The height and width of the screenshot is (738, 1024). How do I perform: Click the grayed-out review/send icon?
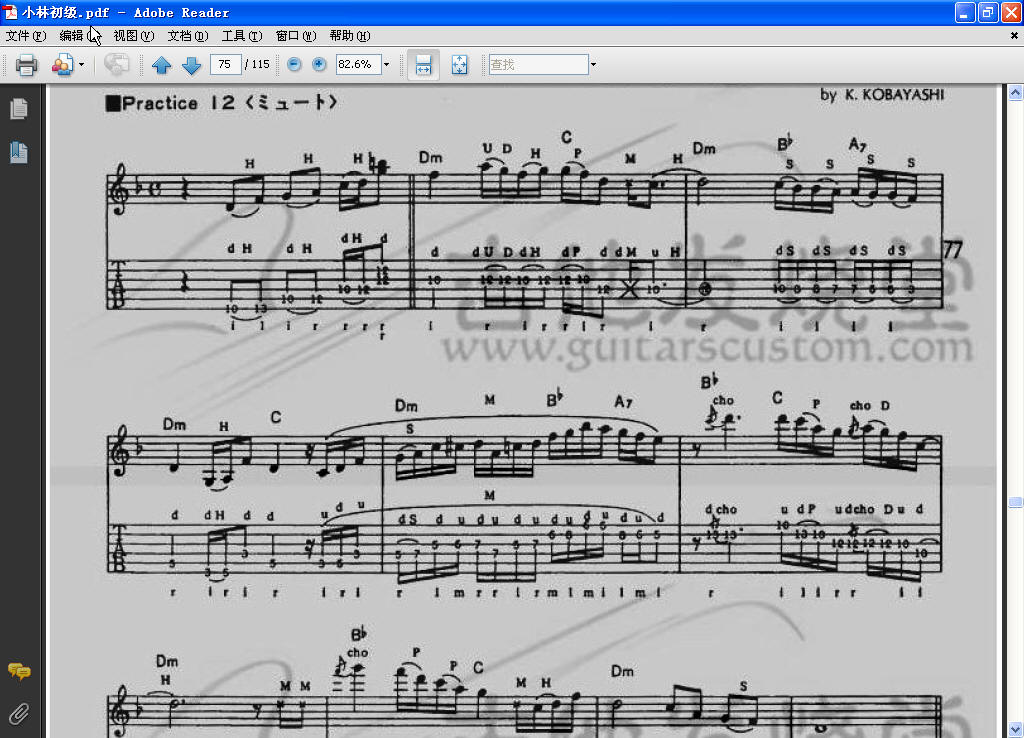pos(117,65)
